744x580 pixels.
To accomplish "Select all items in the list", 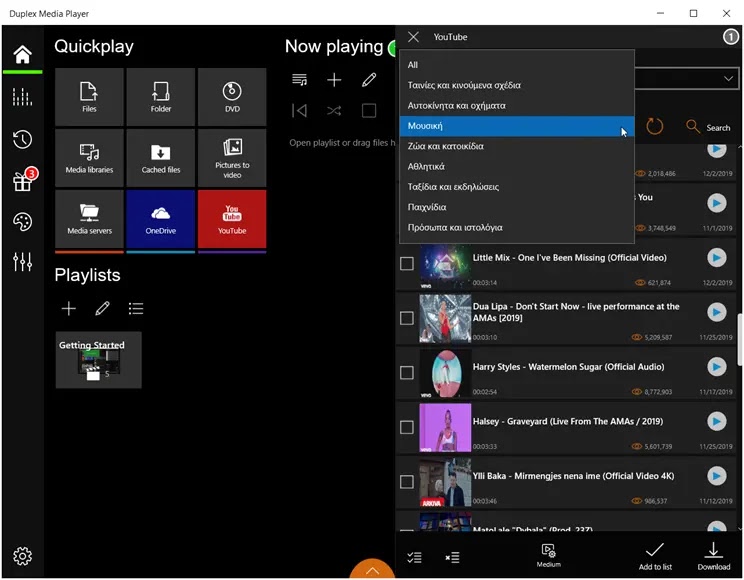I will (x=414, y=557).
